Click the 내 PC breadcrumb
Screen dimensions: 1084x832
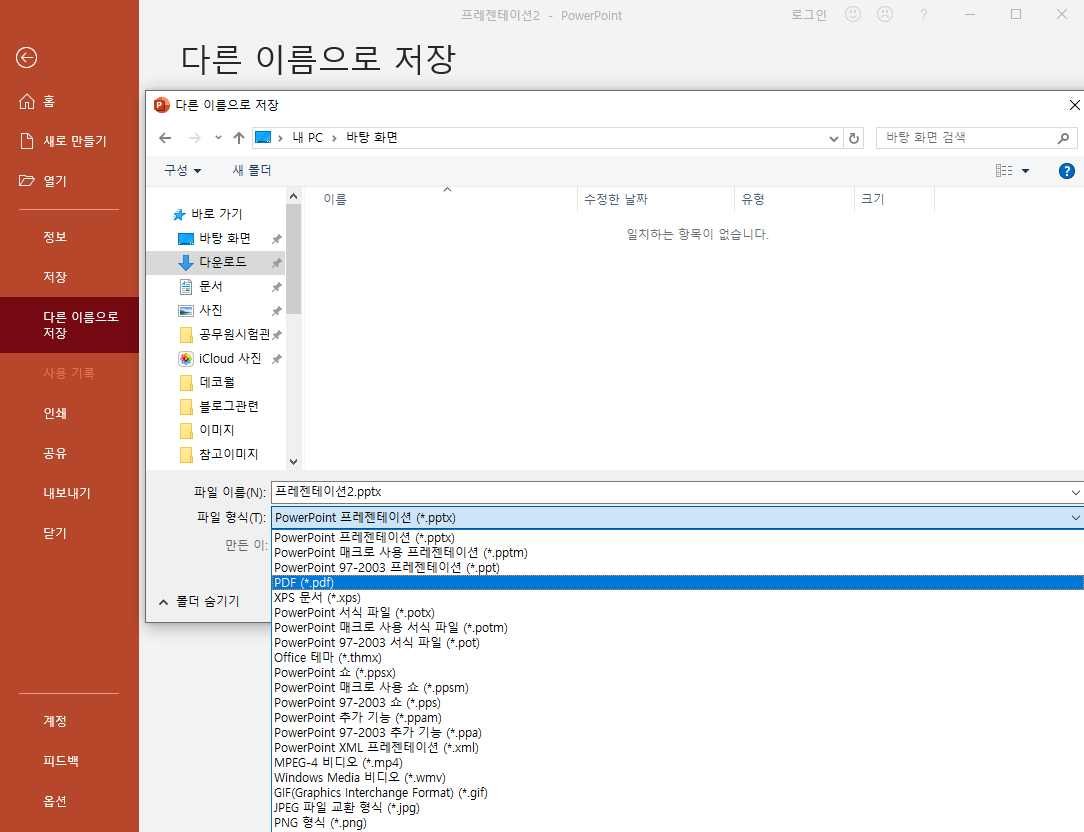pyautogui.click(x=308, y=138)
